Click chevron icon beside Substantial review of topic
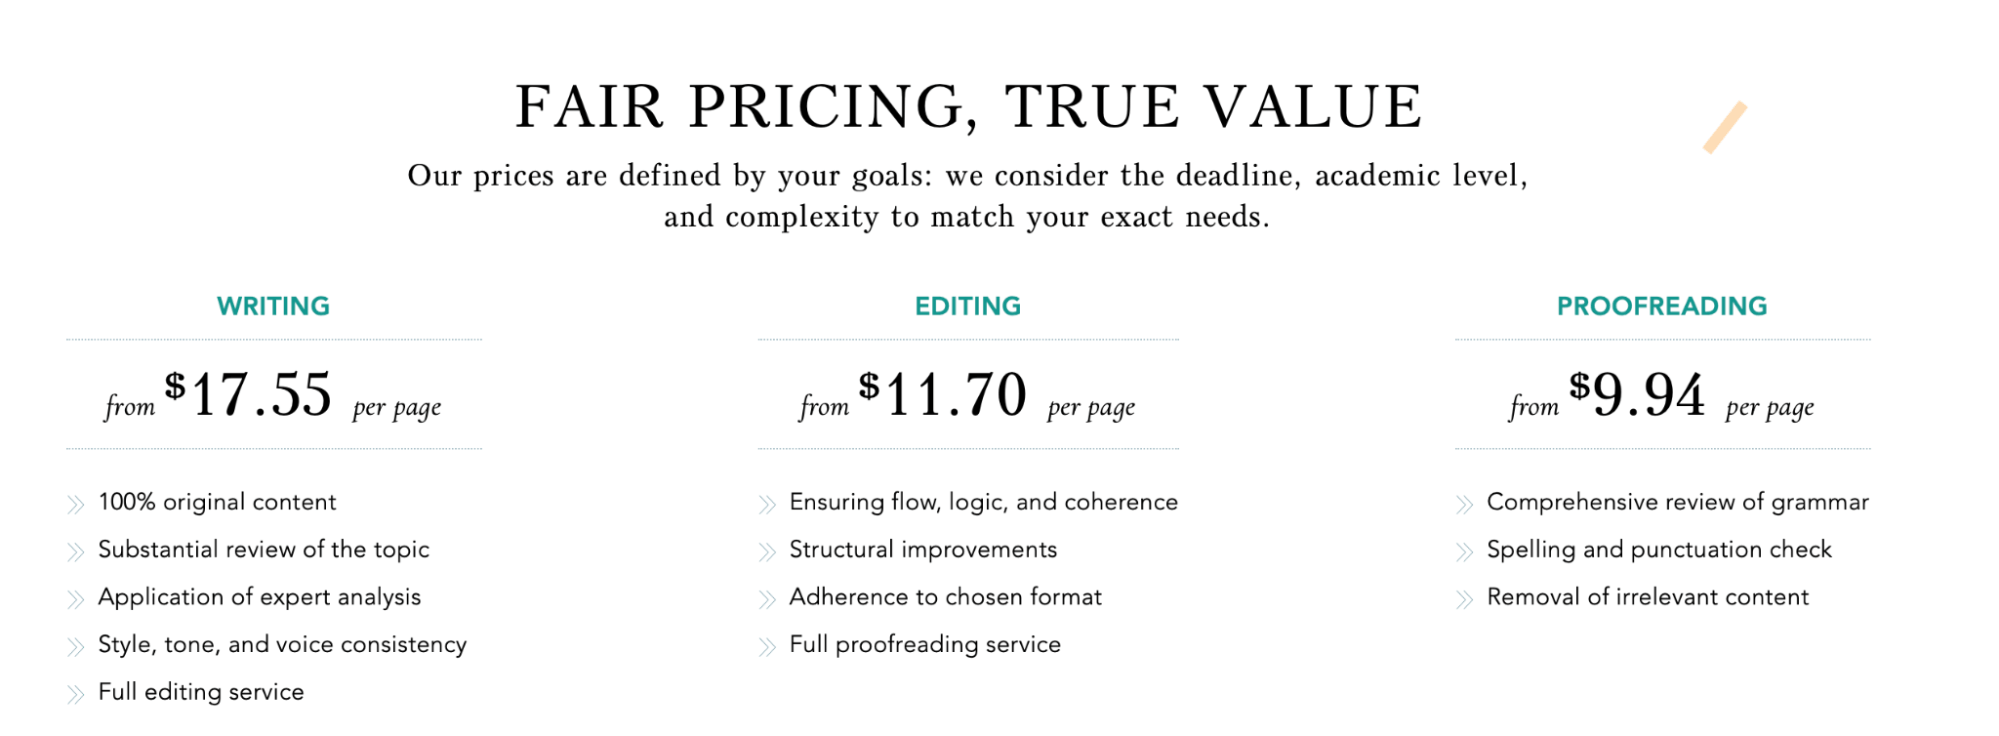 (x=76, y=551)
